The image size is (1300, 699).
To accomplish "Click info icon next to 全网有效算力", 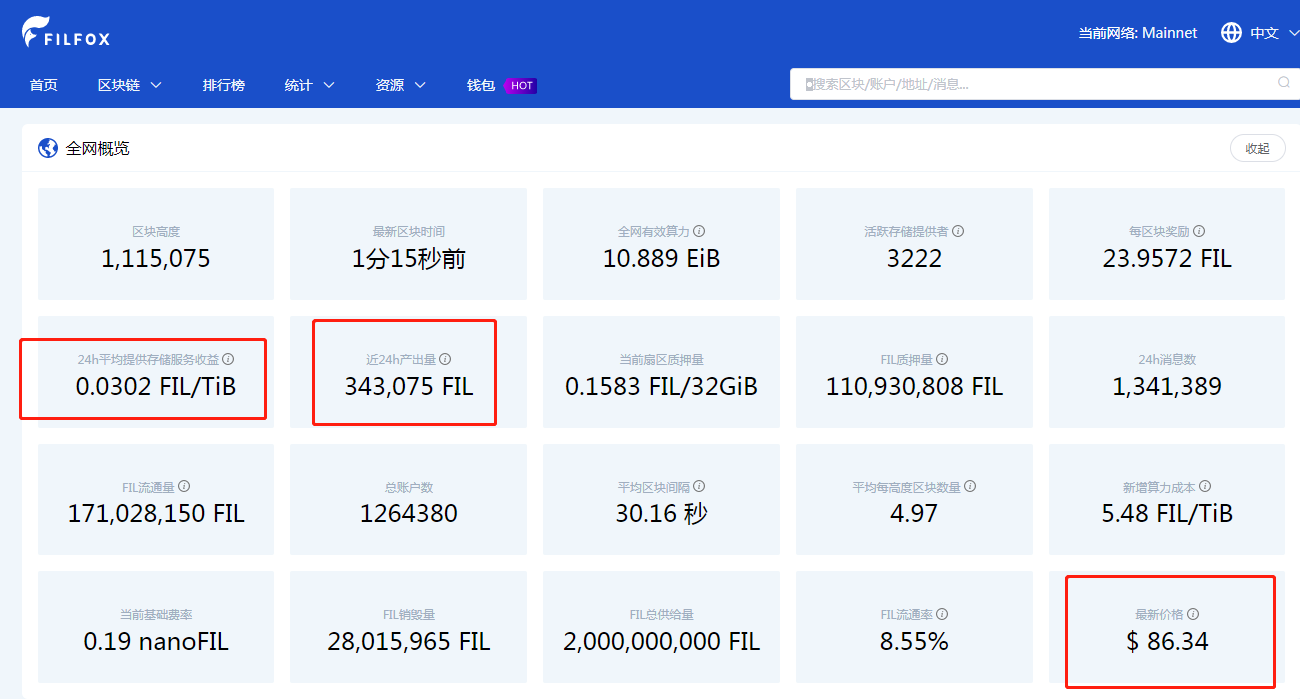I will pos(699,231).
